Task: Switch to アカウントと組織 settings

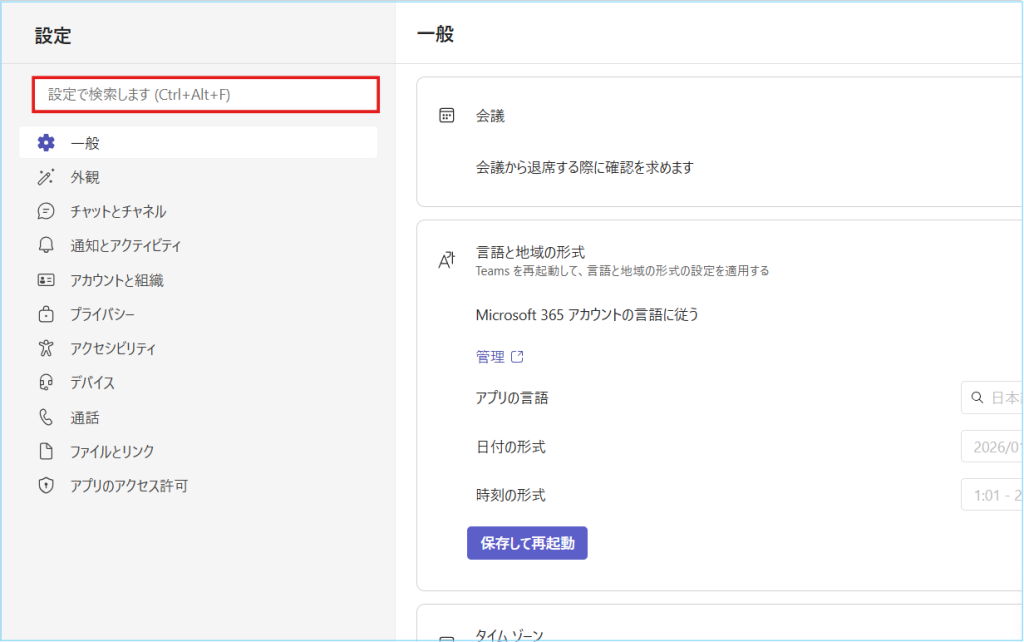Action: click(x=199, y=280)
